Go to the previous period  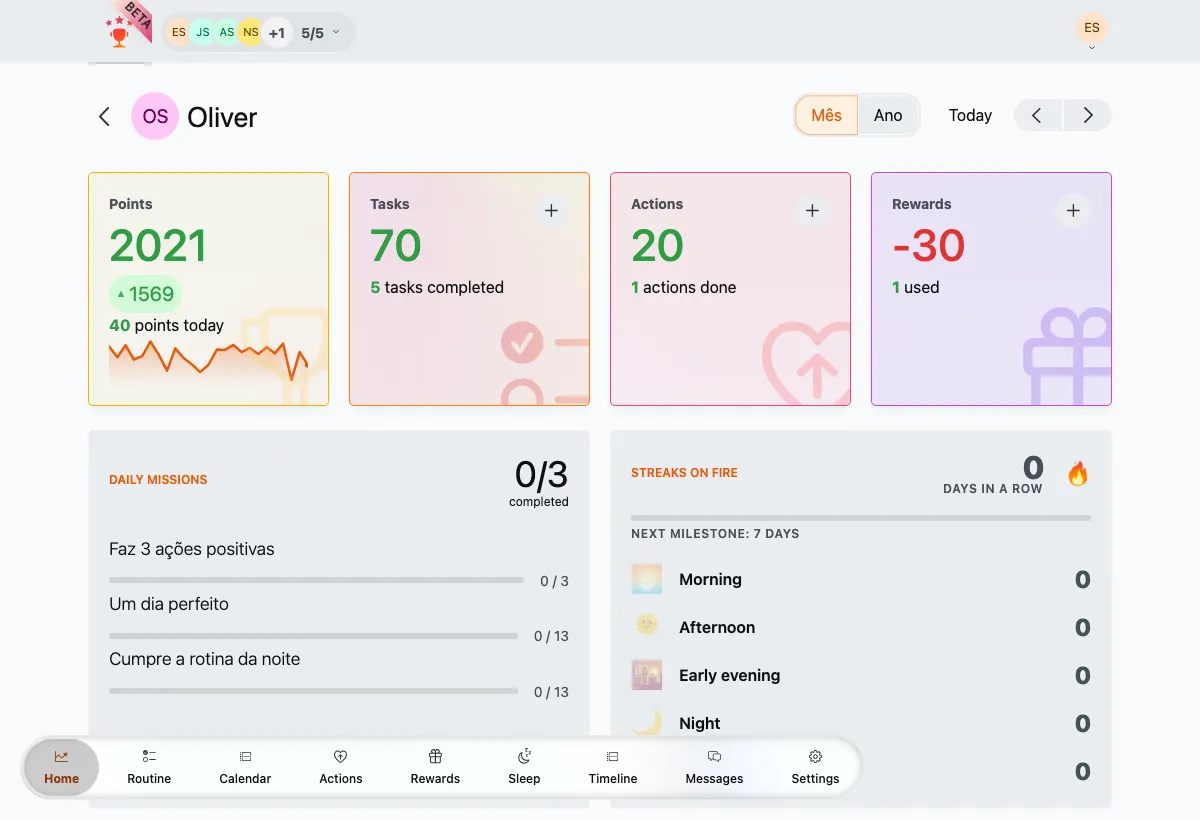tap(1038, 115)
